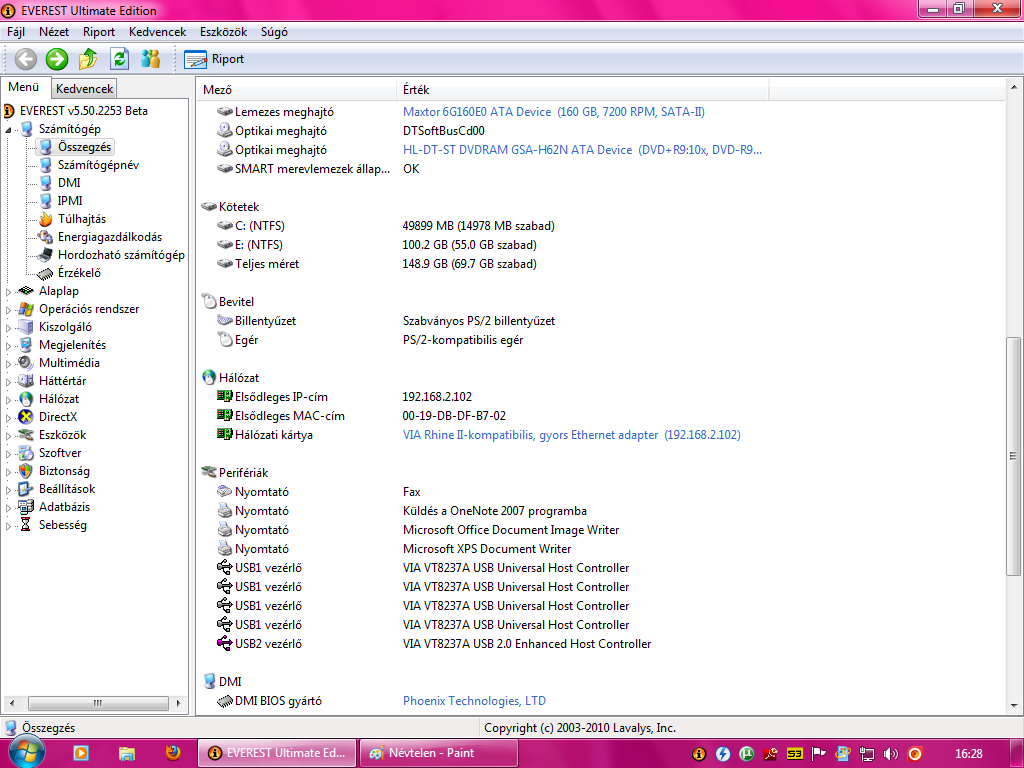Select the Számítógépnév tree item
The width and height of the screenshot is (1024, 768).
(x=98, y=165)
